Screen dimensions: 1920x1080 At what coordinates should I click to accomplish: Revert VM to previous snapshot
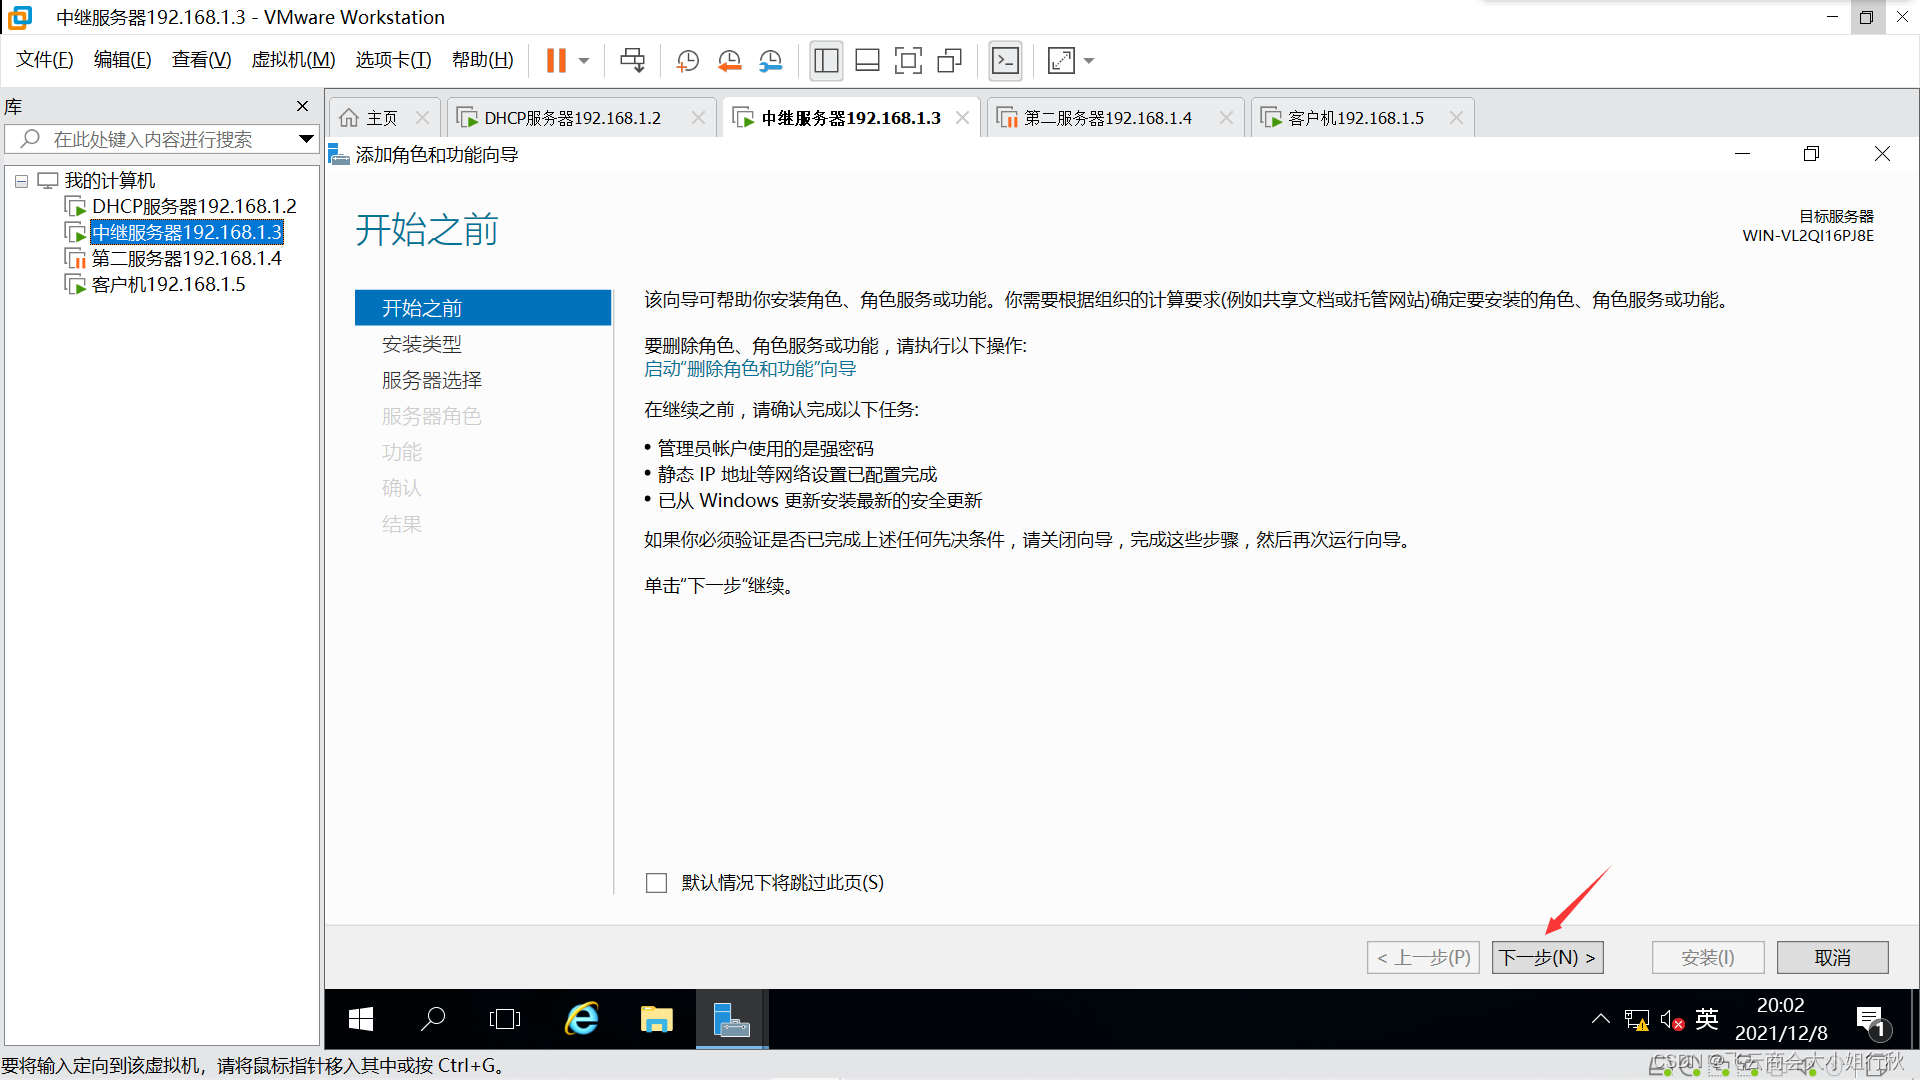729,61
